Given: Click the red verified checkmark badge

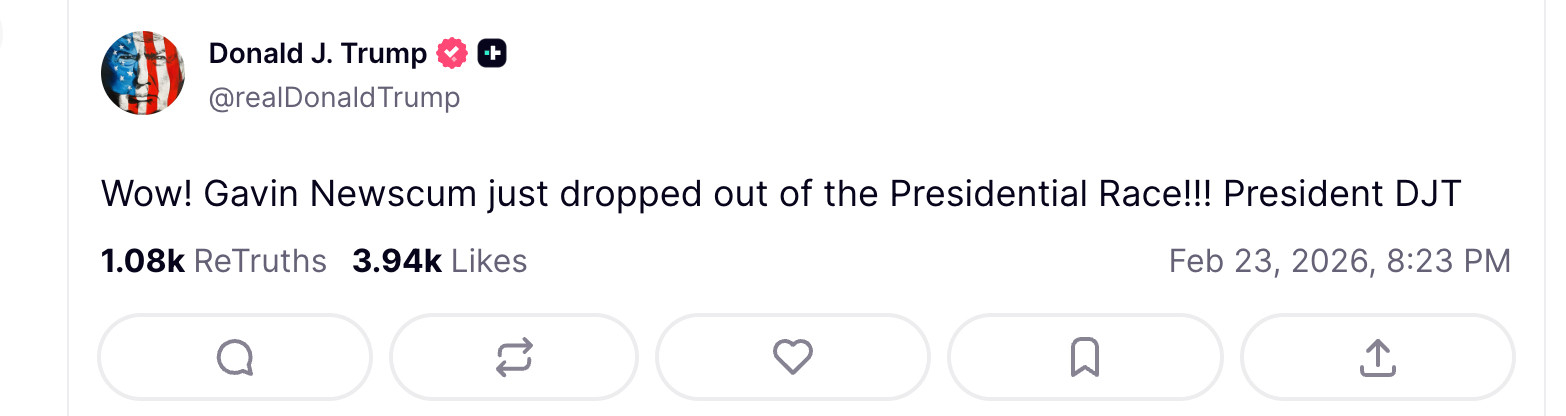Looking at the screenshot, I should pos(452,54).
